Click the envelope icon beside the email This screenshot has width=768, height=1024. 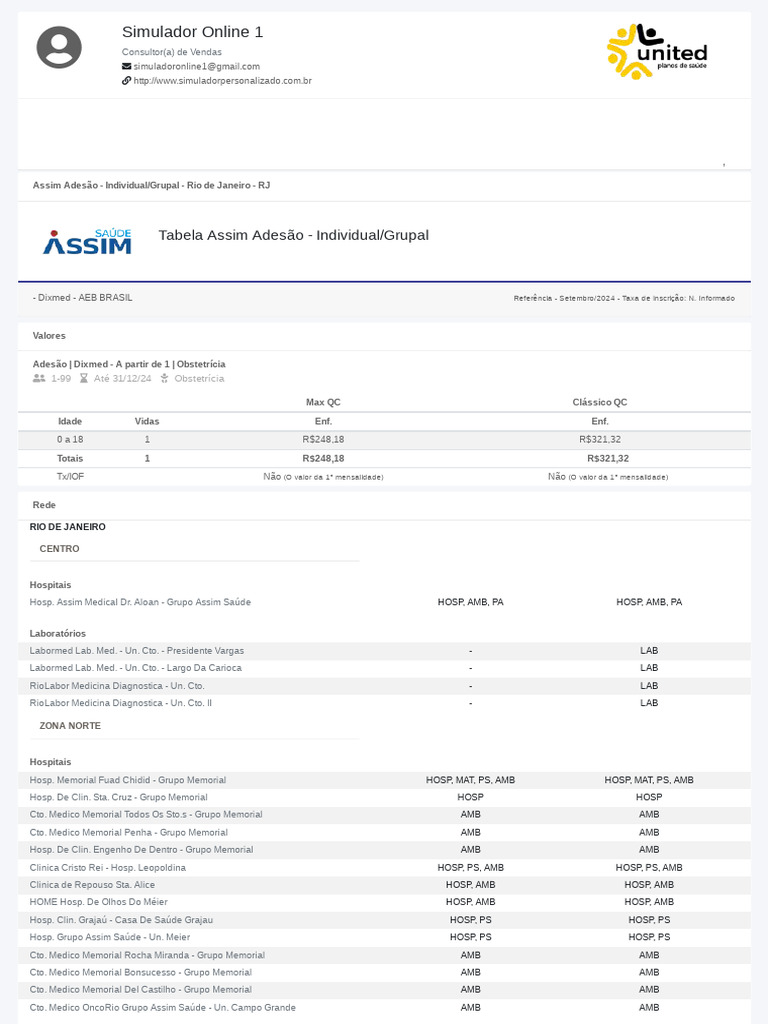coord(126,66)
